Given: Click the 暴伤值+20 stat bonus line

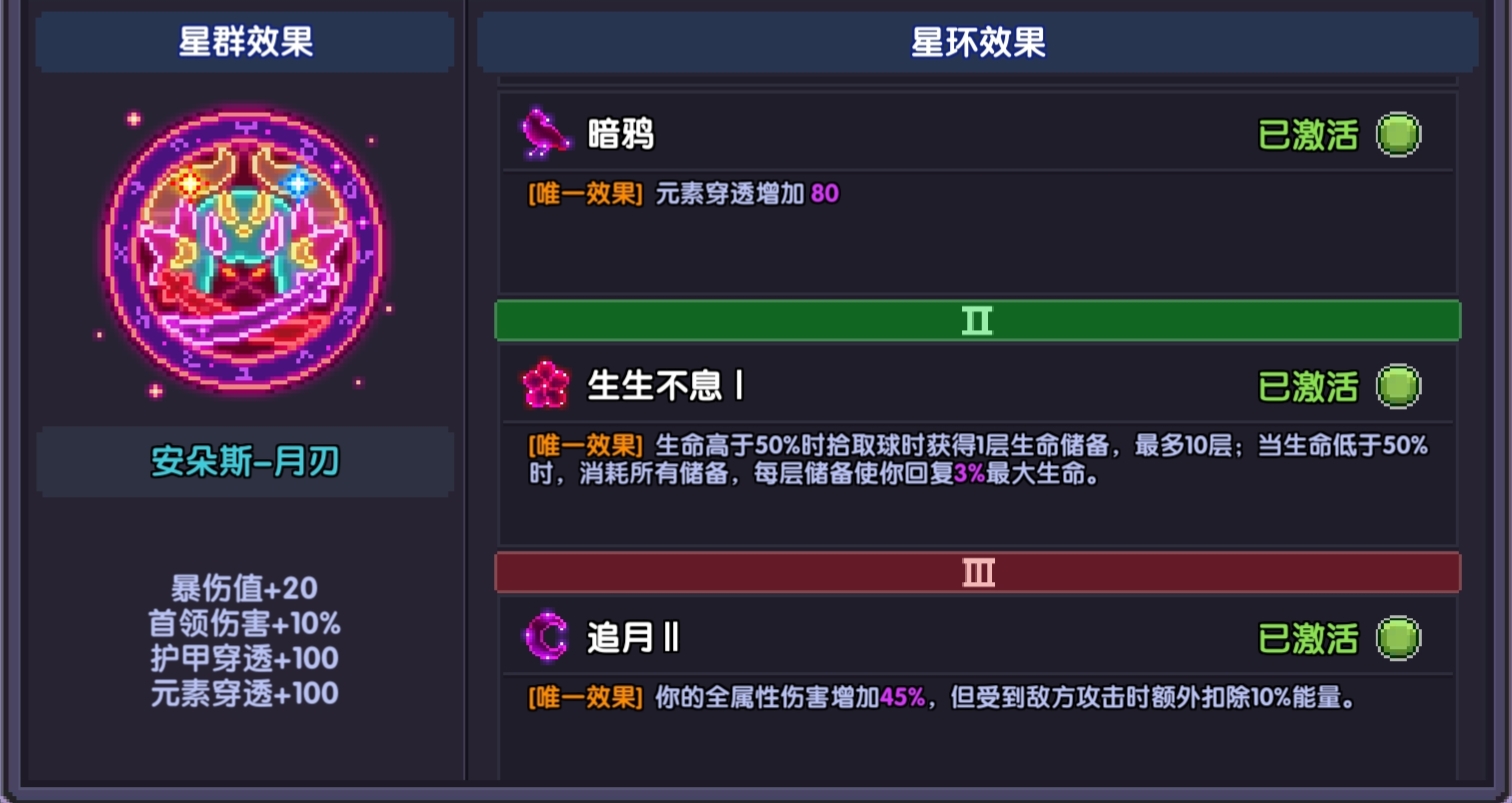Looking at the screenshot, I should tap(245, 588).
